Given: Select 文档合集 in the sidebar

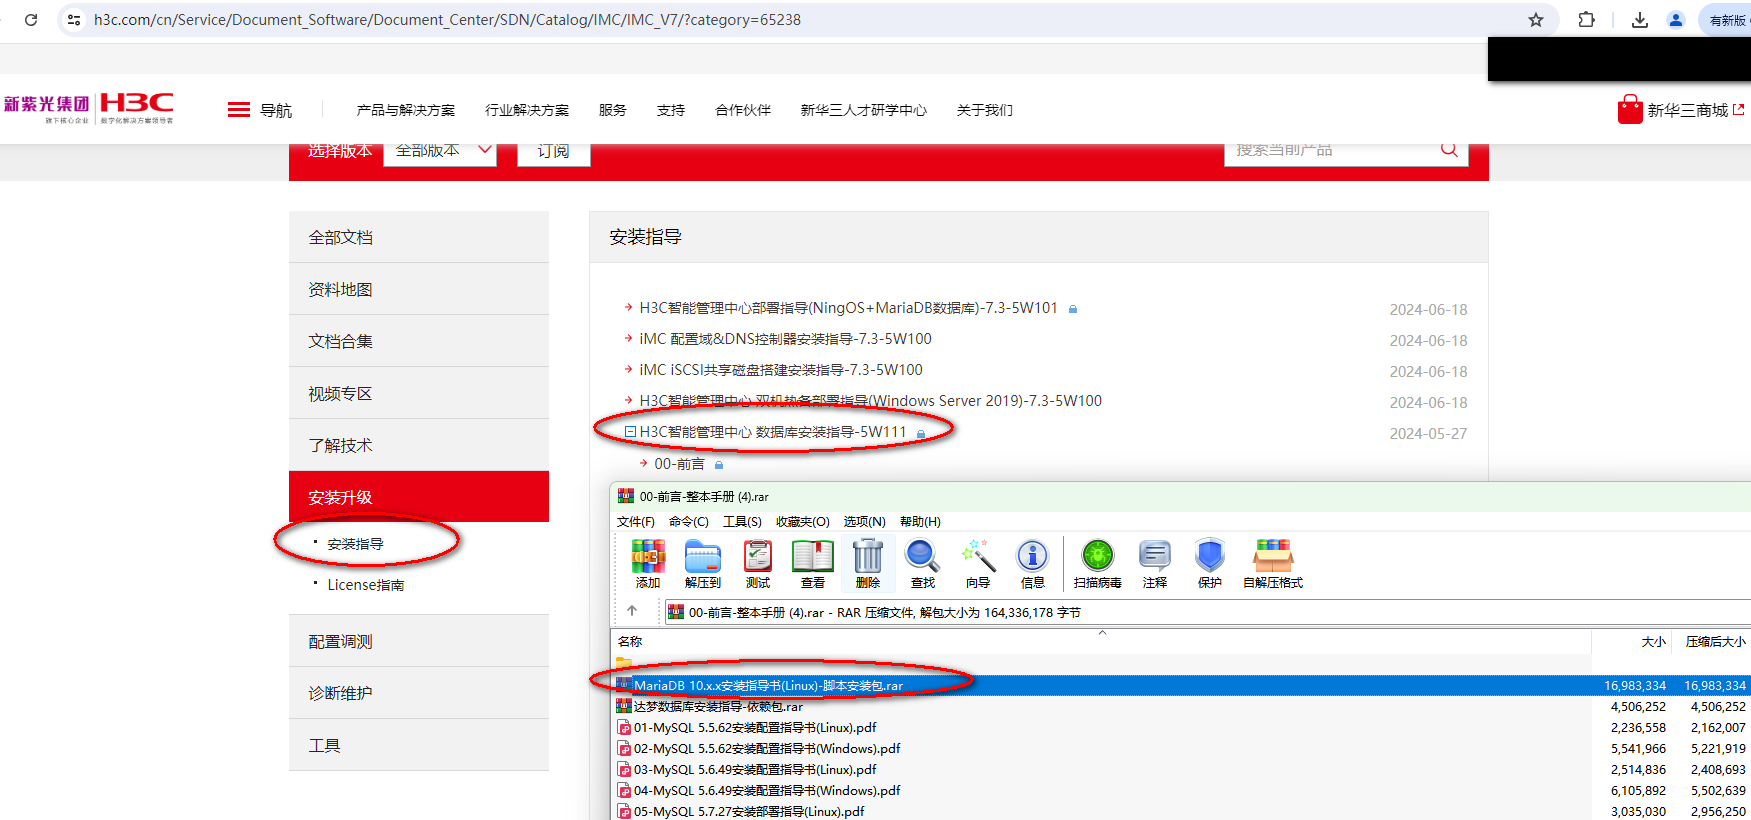Looking at the screenshot, I should click(x=419, y=341).
